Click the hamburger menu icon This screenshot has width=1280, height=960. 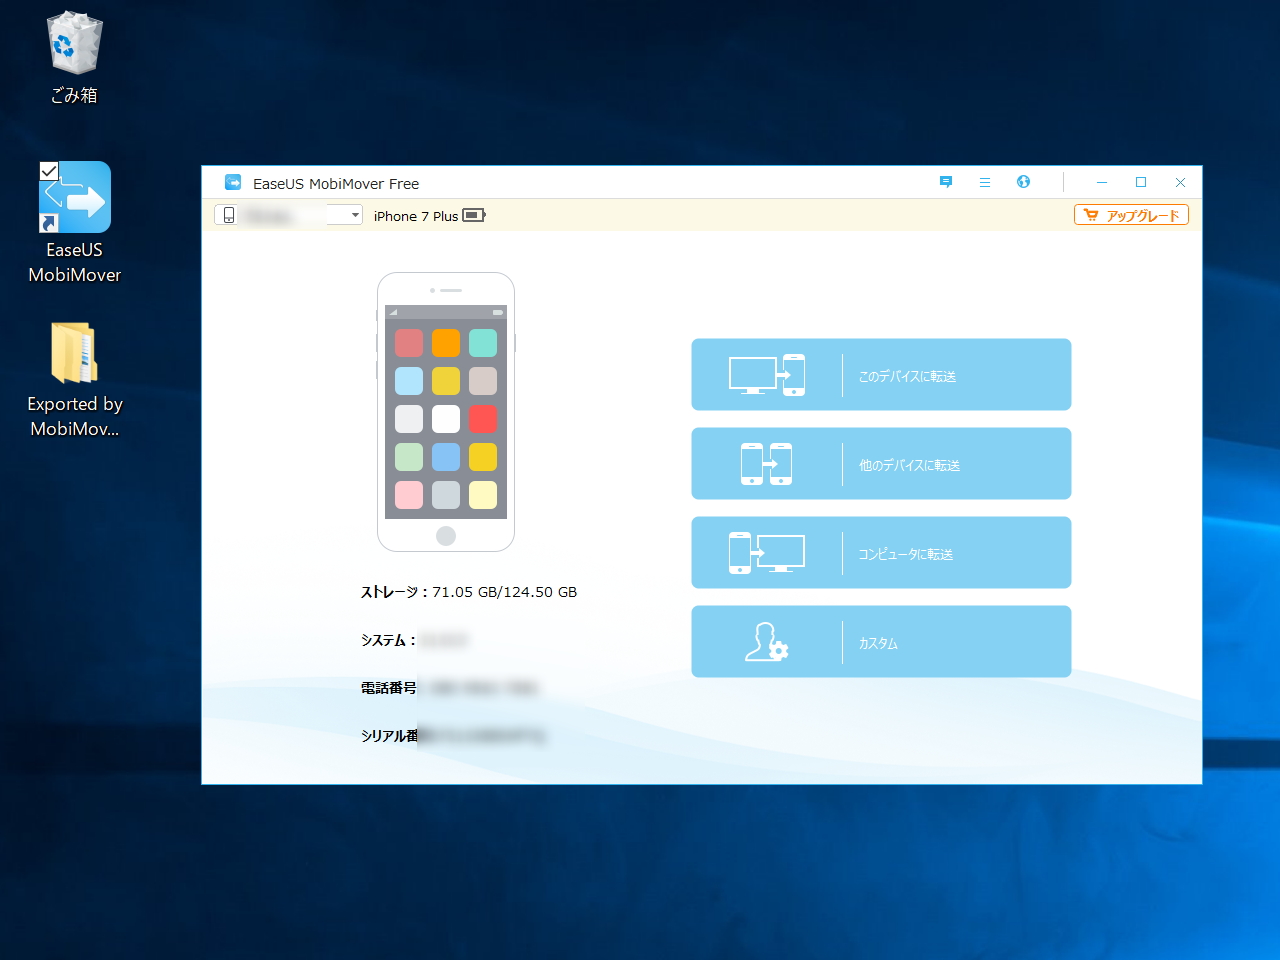[985, 182]
